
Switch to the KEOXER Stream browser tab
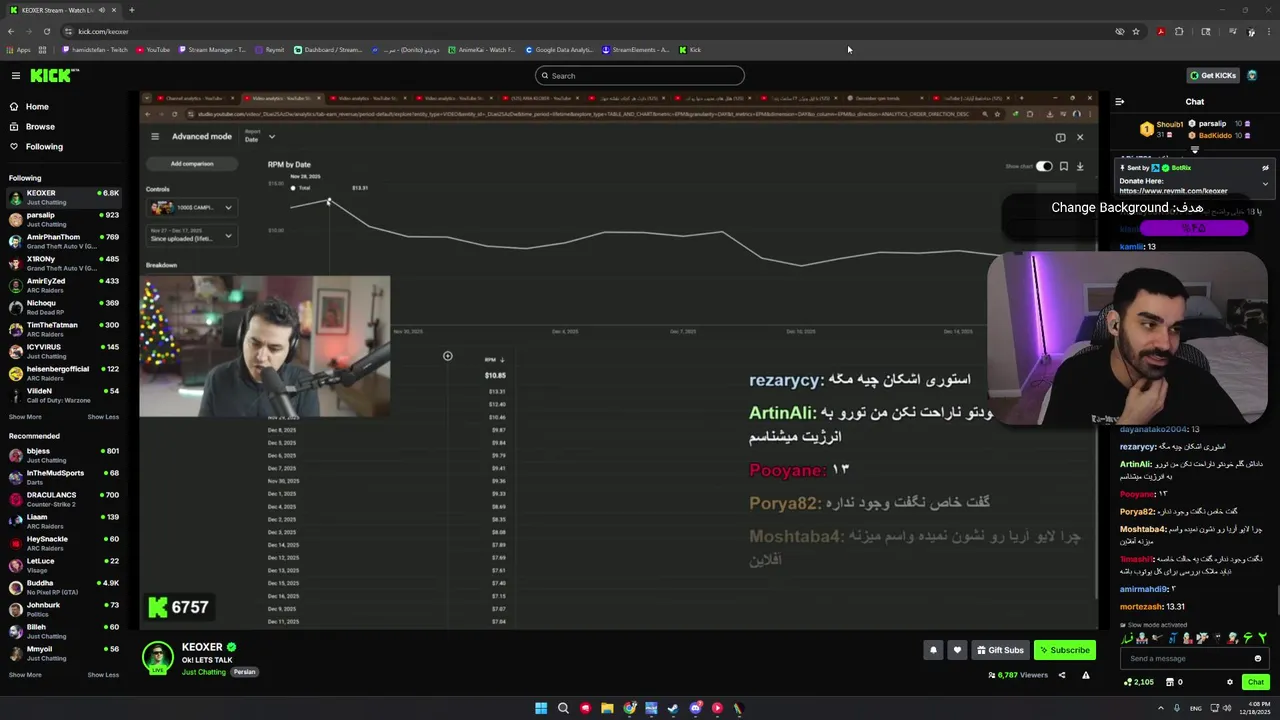(x=62, y=10)
